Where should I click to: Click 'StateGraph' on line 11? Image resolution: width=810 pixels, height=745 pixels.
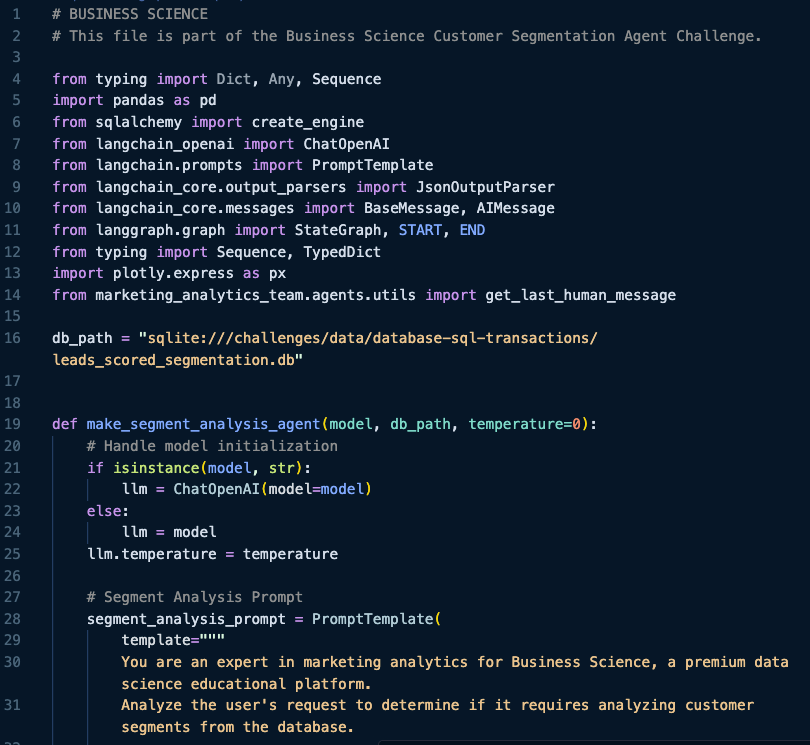(x=337, y=230)
